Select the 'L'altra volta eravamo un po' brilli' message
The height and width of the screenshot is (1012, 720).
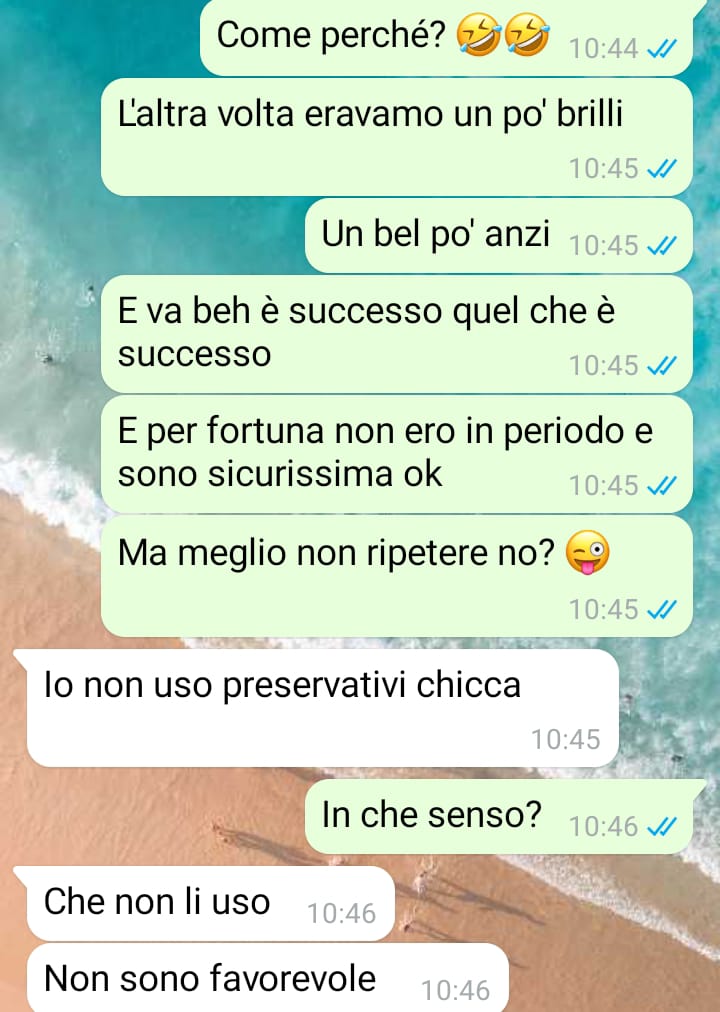[397, 137]
